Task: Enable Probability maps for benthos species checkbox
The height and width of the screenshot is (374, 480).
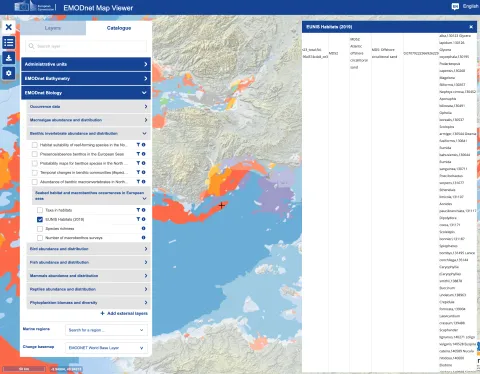Action: point(35,163)
